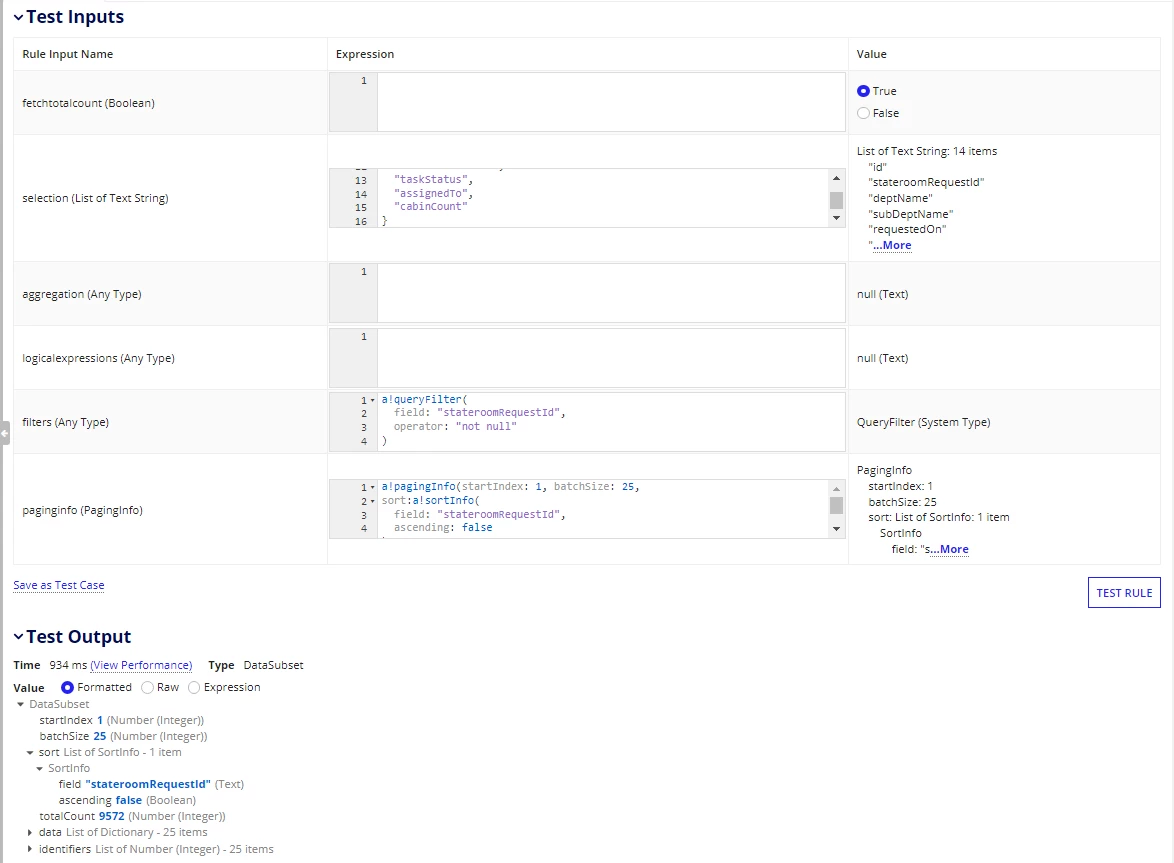Collapse the Test Output section
The height and width of the screenshot is (863, 1174).
(x=19, y=637)
